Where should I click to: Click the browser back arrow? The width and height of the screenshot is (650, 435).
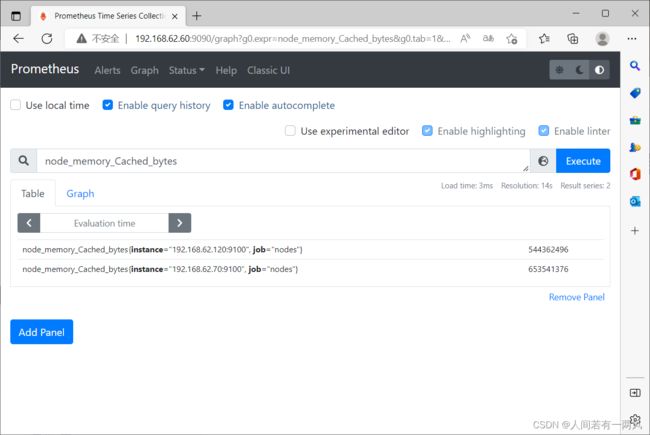click(18, 39)
